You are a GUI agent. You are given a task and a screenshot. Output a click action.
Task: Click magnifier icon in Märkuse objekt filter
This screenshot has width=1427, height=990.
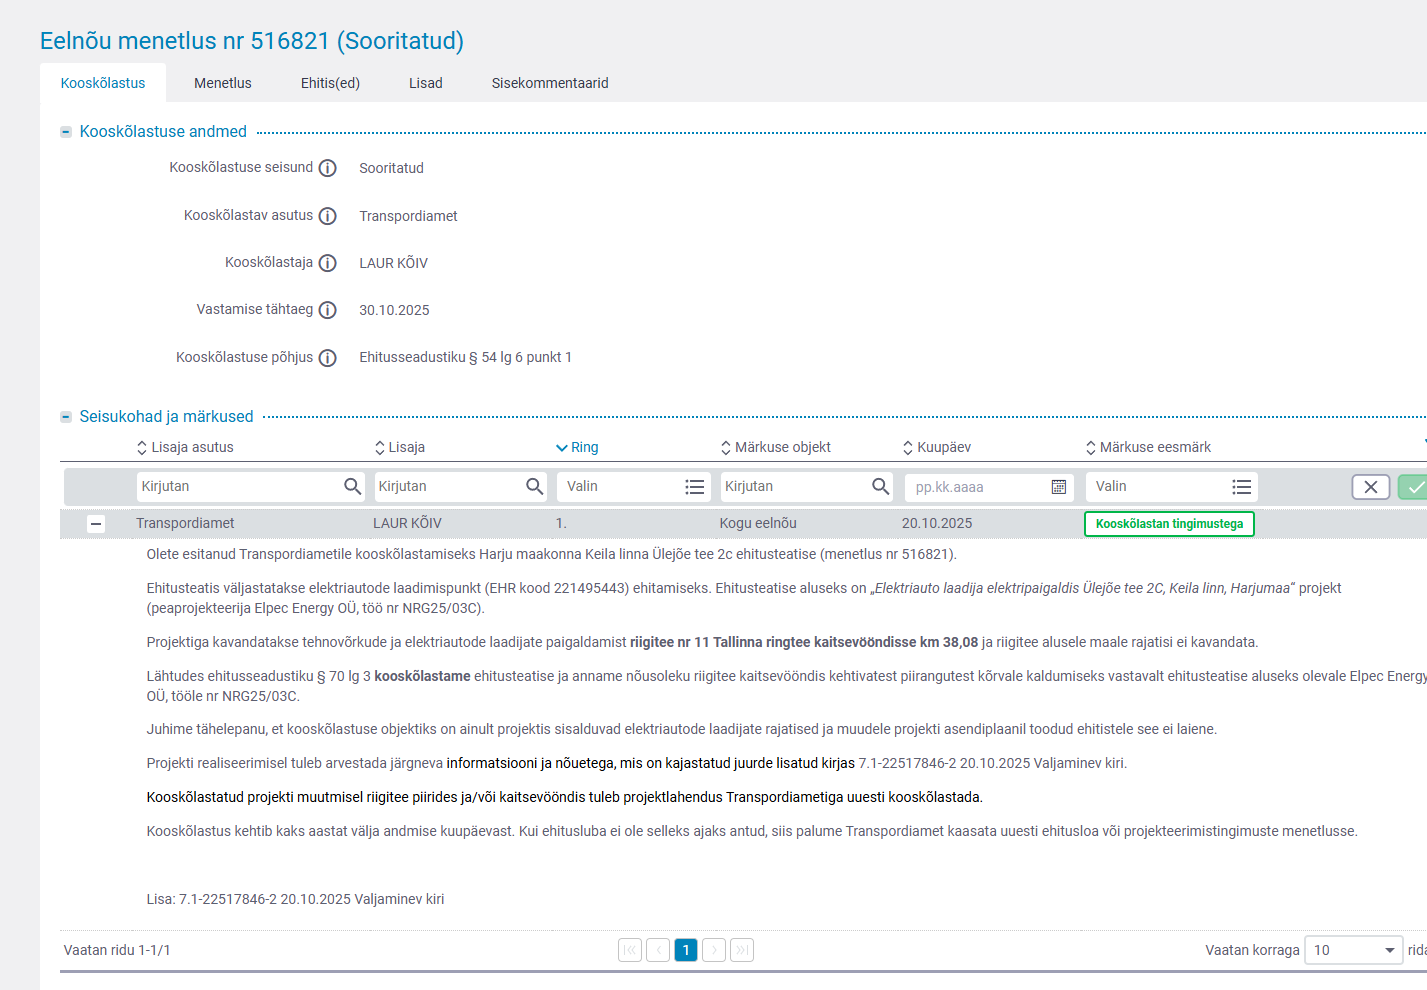(x=880, y=486)
